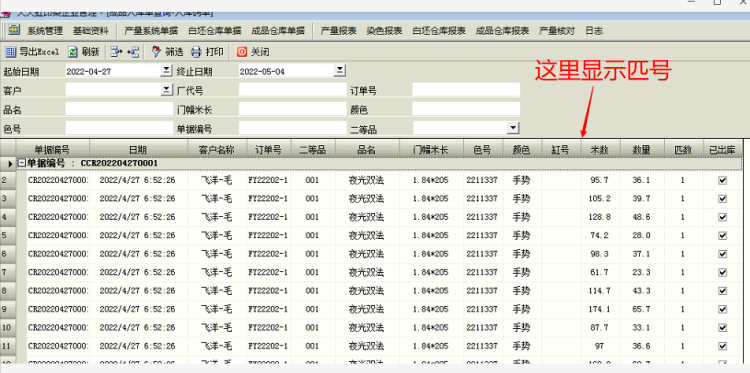
Task: Open the 产量系统单据 menu
Action: pos(151,31)
